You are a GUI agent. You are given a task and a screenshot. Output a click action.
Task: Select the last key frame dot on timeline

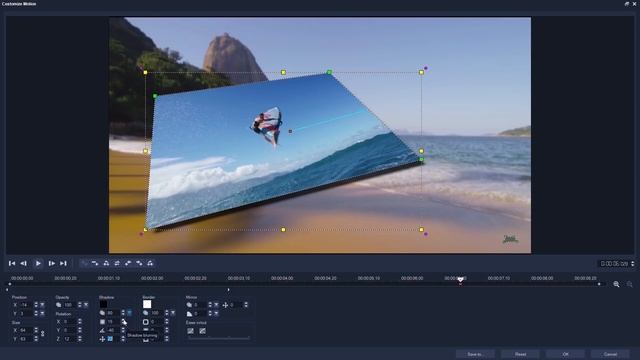tap(599, 284)
